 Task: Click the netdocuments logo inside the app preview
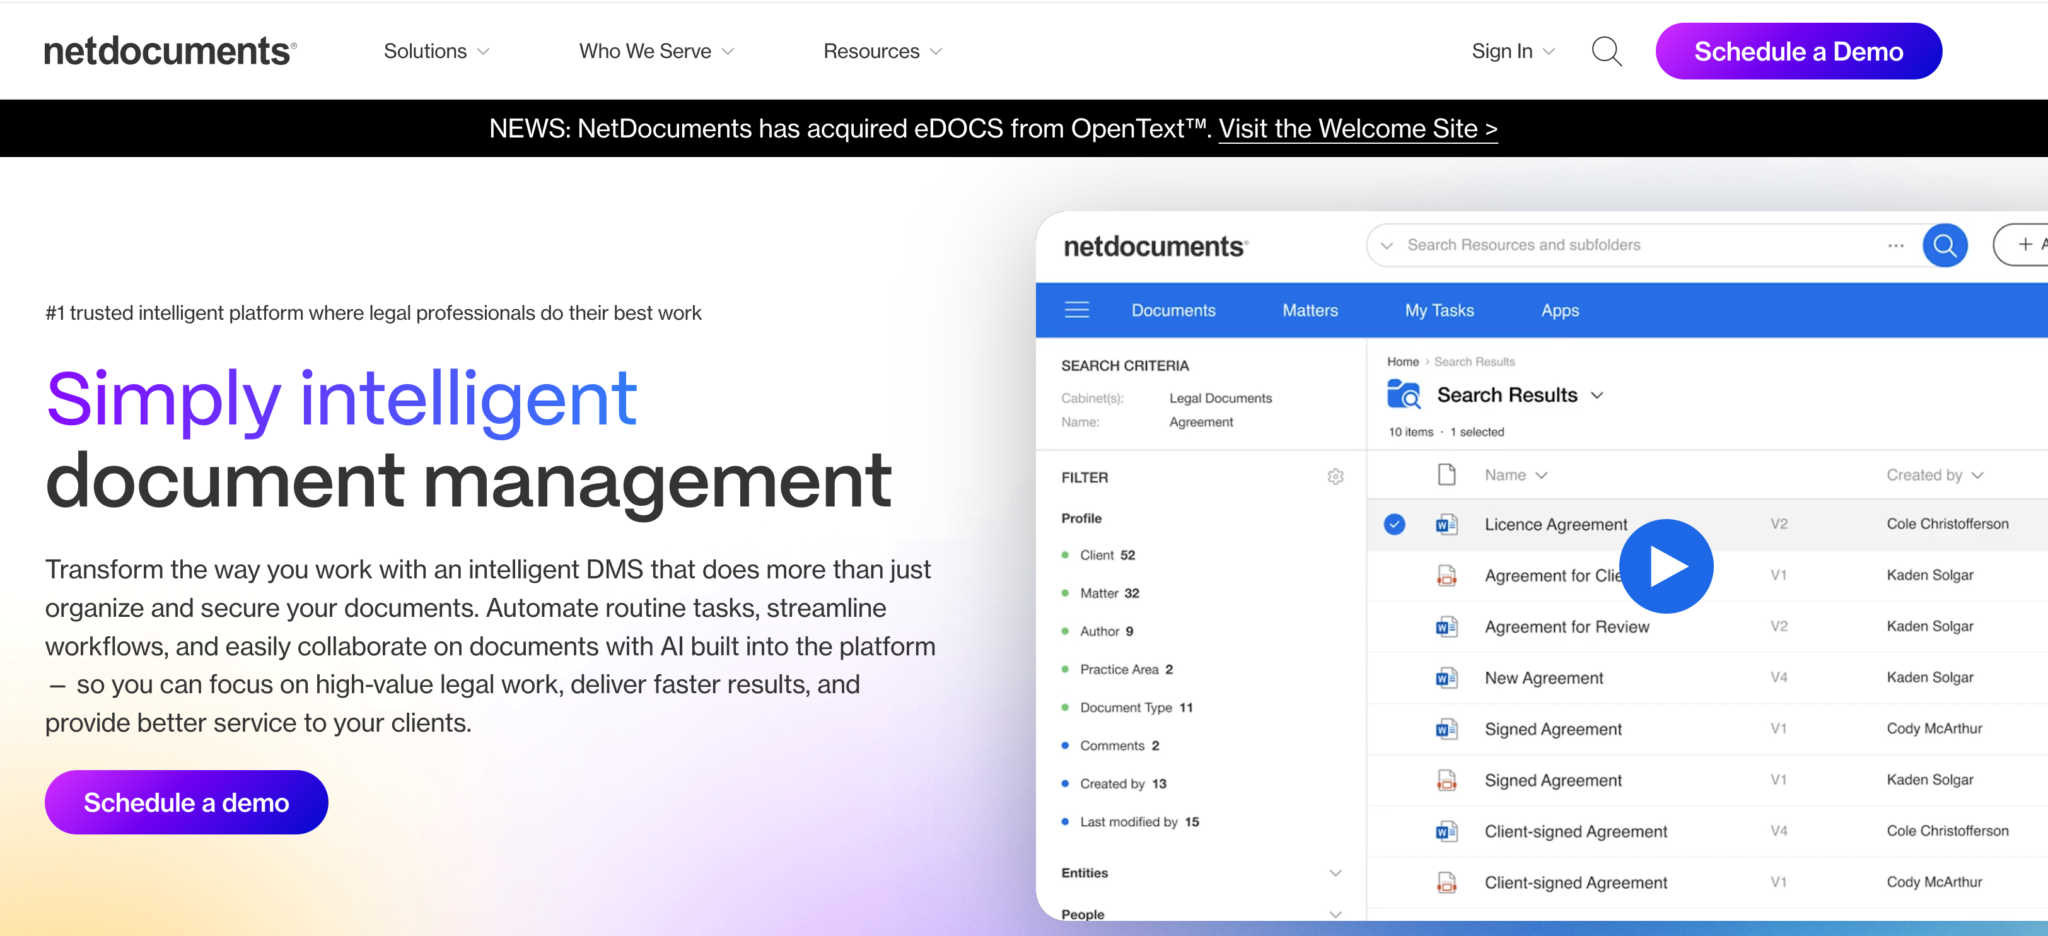(x=1156, y=246)
